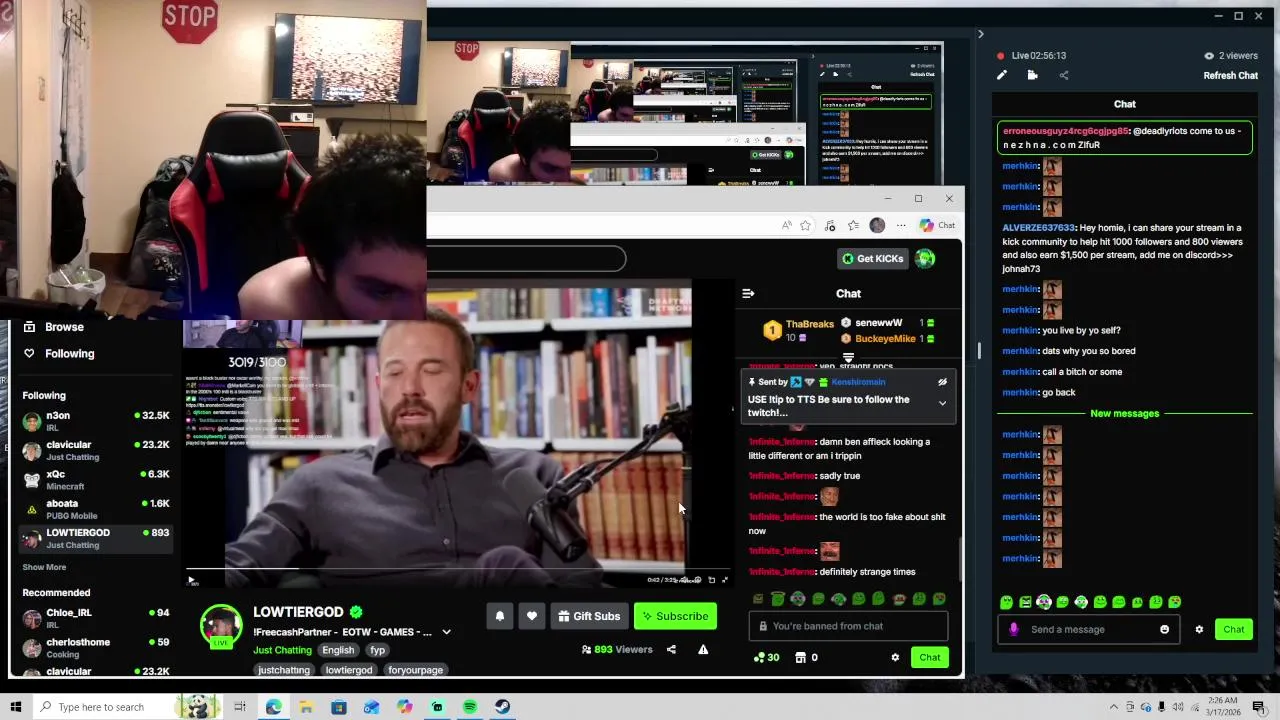
Task: Open File Explorer from the taskbar
Action: [306, 707]
